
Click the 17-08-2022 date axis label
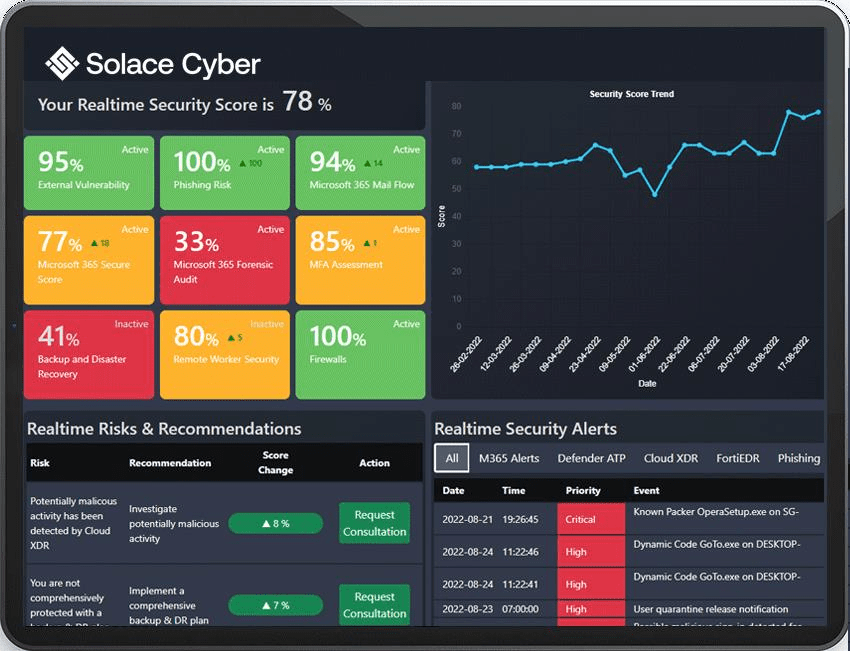(x=793, y=354)
